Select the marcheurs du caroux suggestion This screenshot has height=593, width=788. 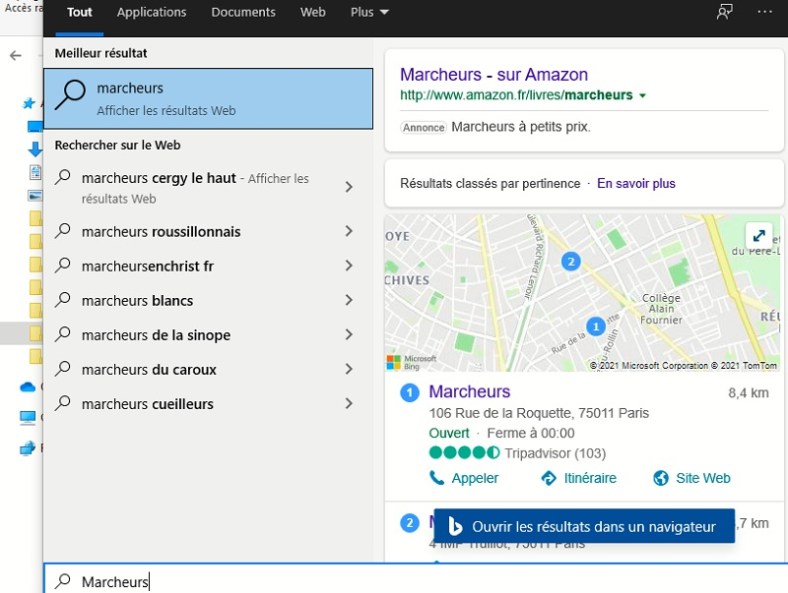click(149, 369)
